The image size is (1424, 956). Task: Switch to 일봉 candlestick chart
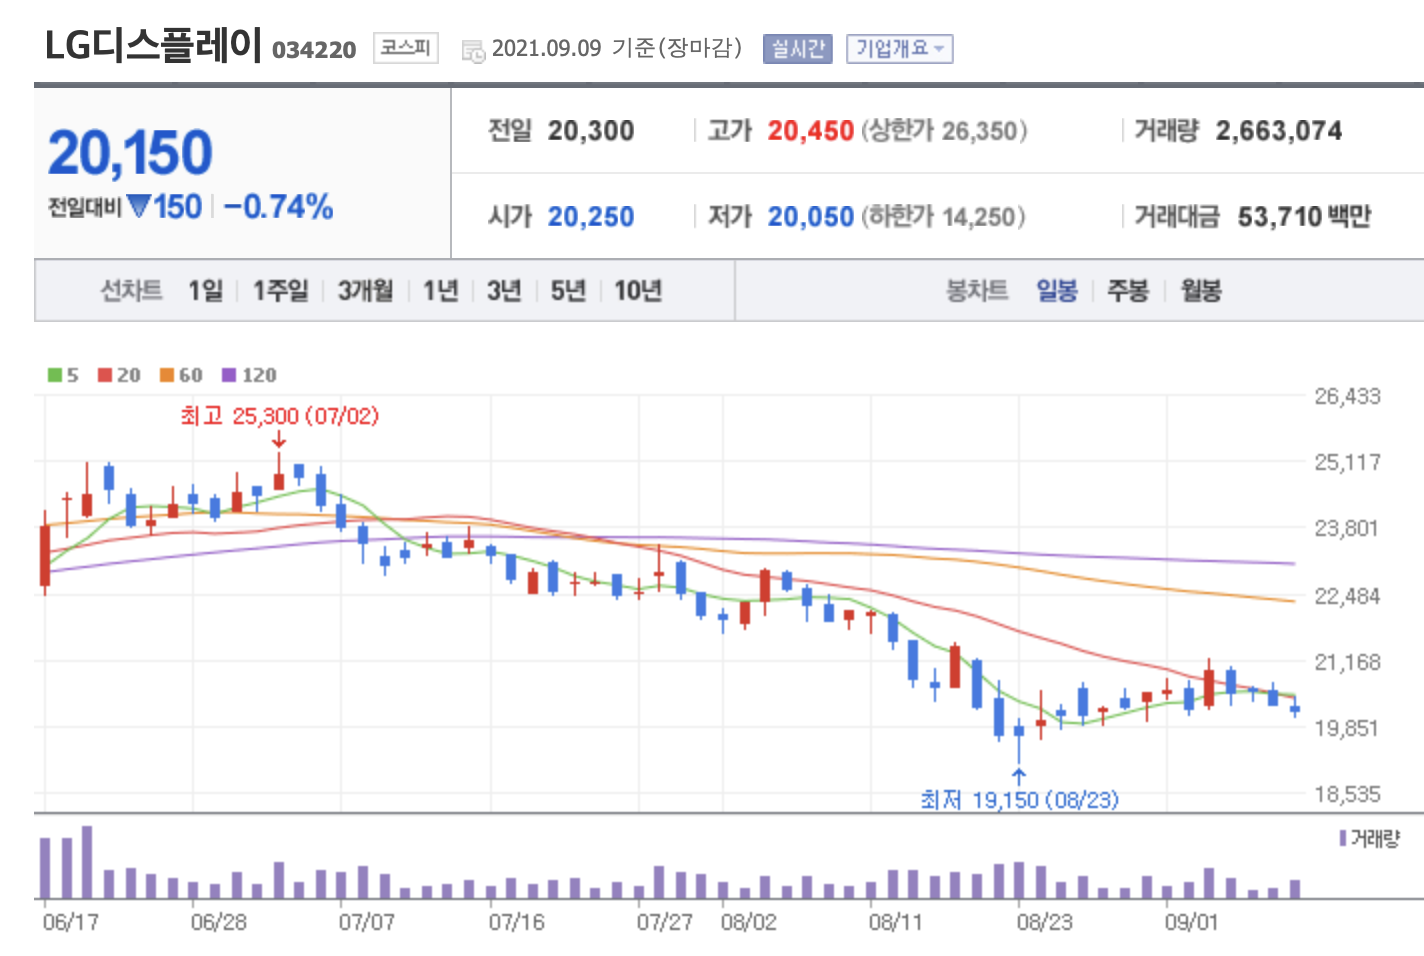pyautogui.click(x=1057, y=291)
